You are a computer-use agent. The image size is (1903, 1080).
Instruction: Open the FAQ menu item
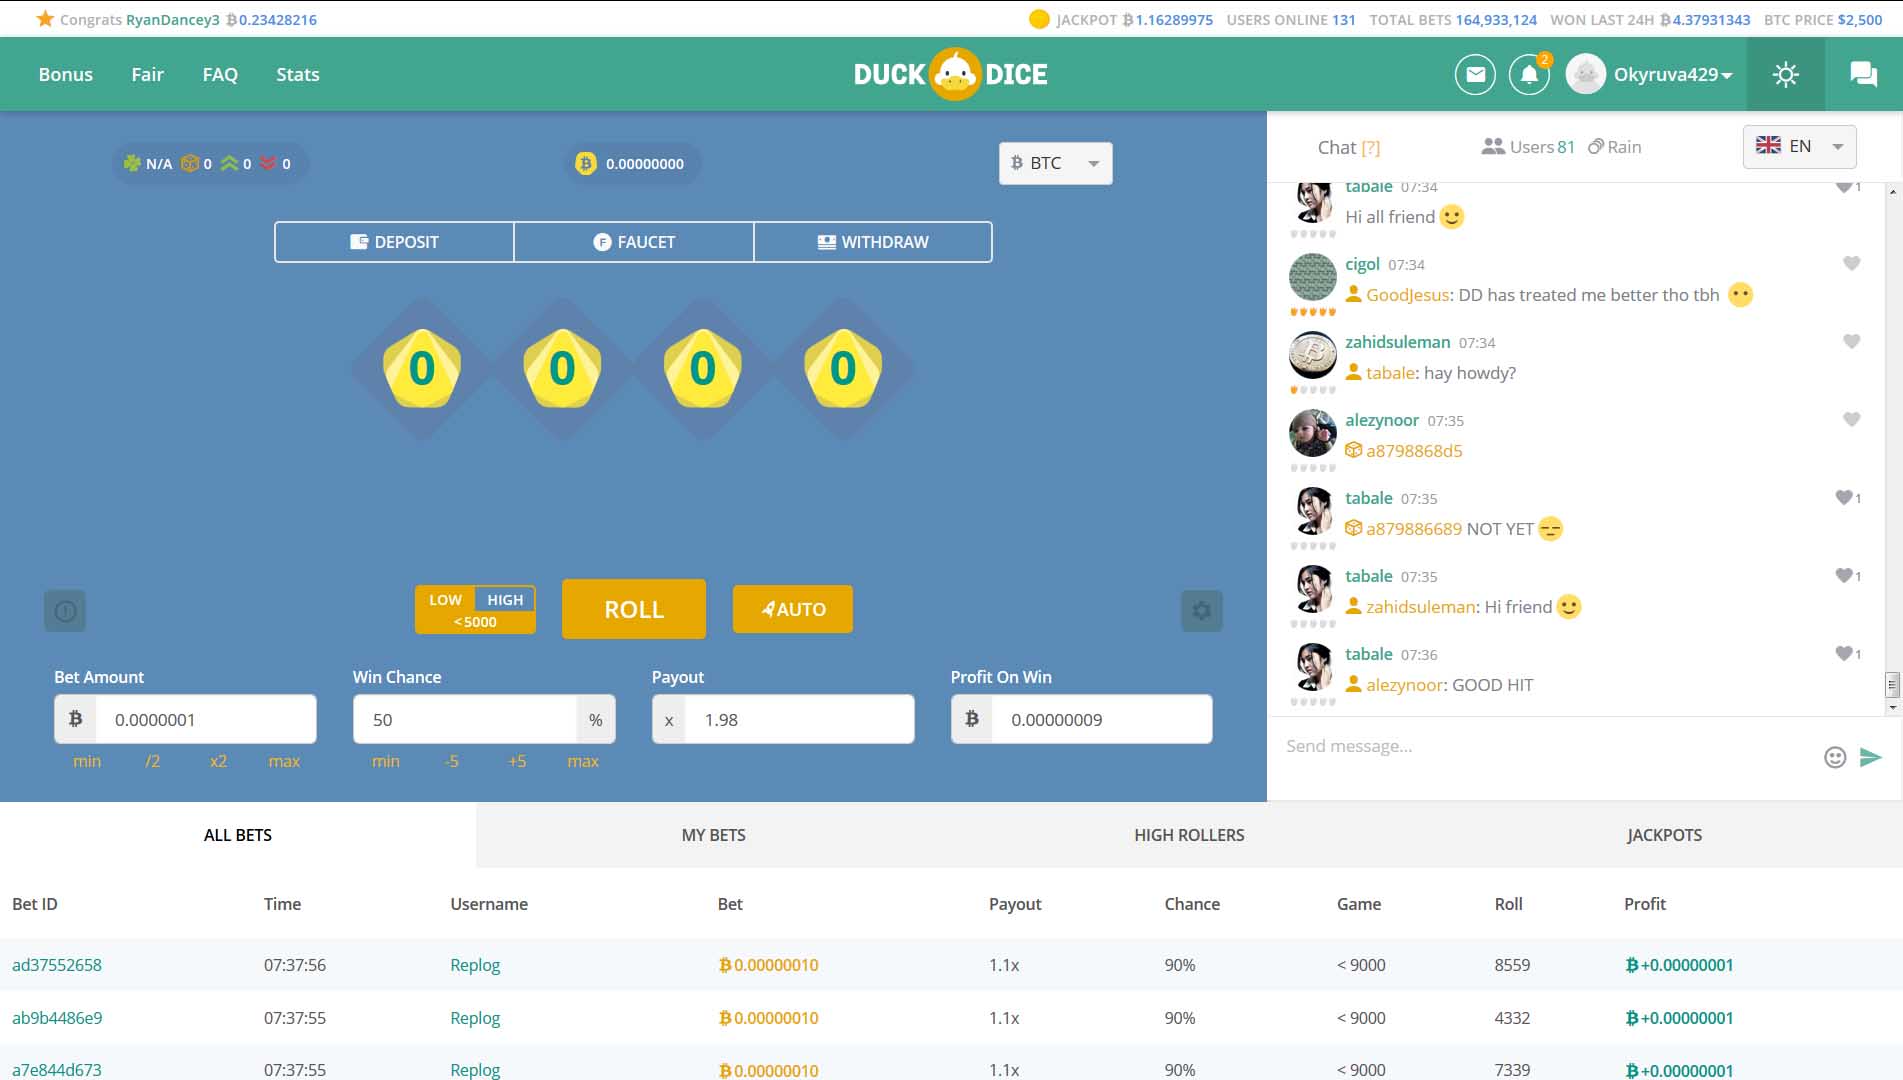coord(220,74)
